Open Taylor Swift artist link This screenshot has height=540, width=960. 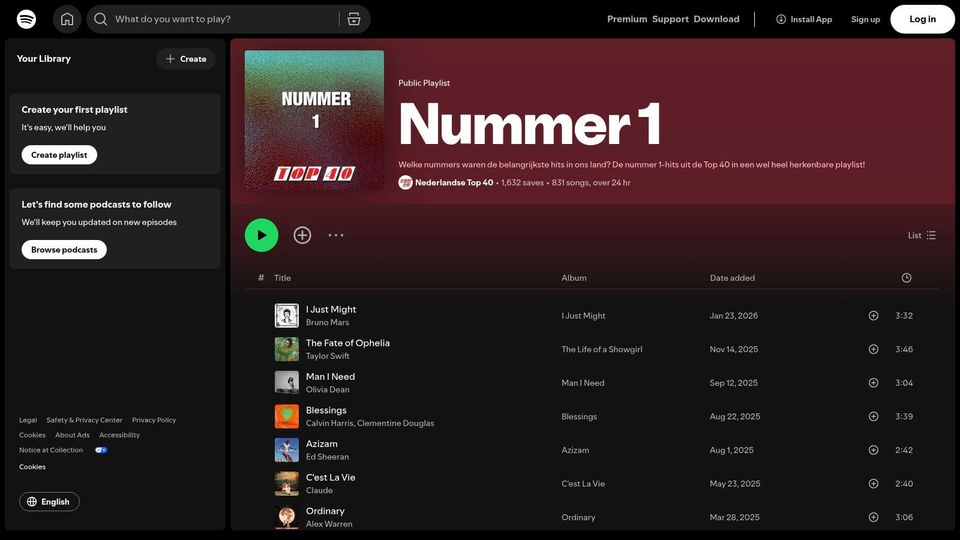328,356
